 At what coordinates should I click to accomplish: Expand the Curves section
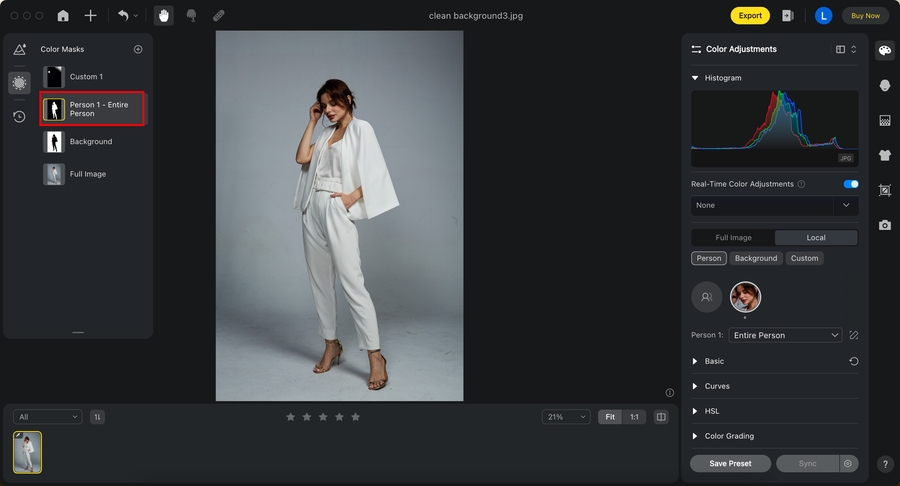coord(717,386)
